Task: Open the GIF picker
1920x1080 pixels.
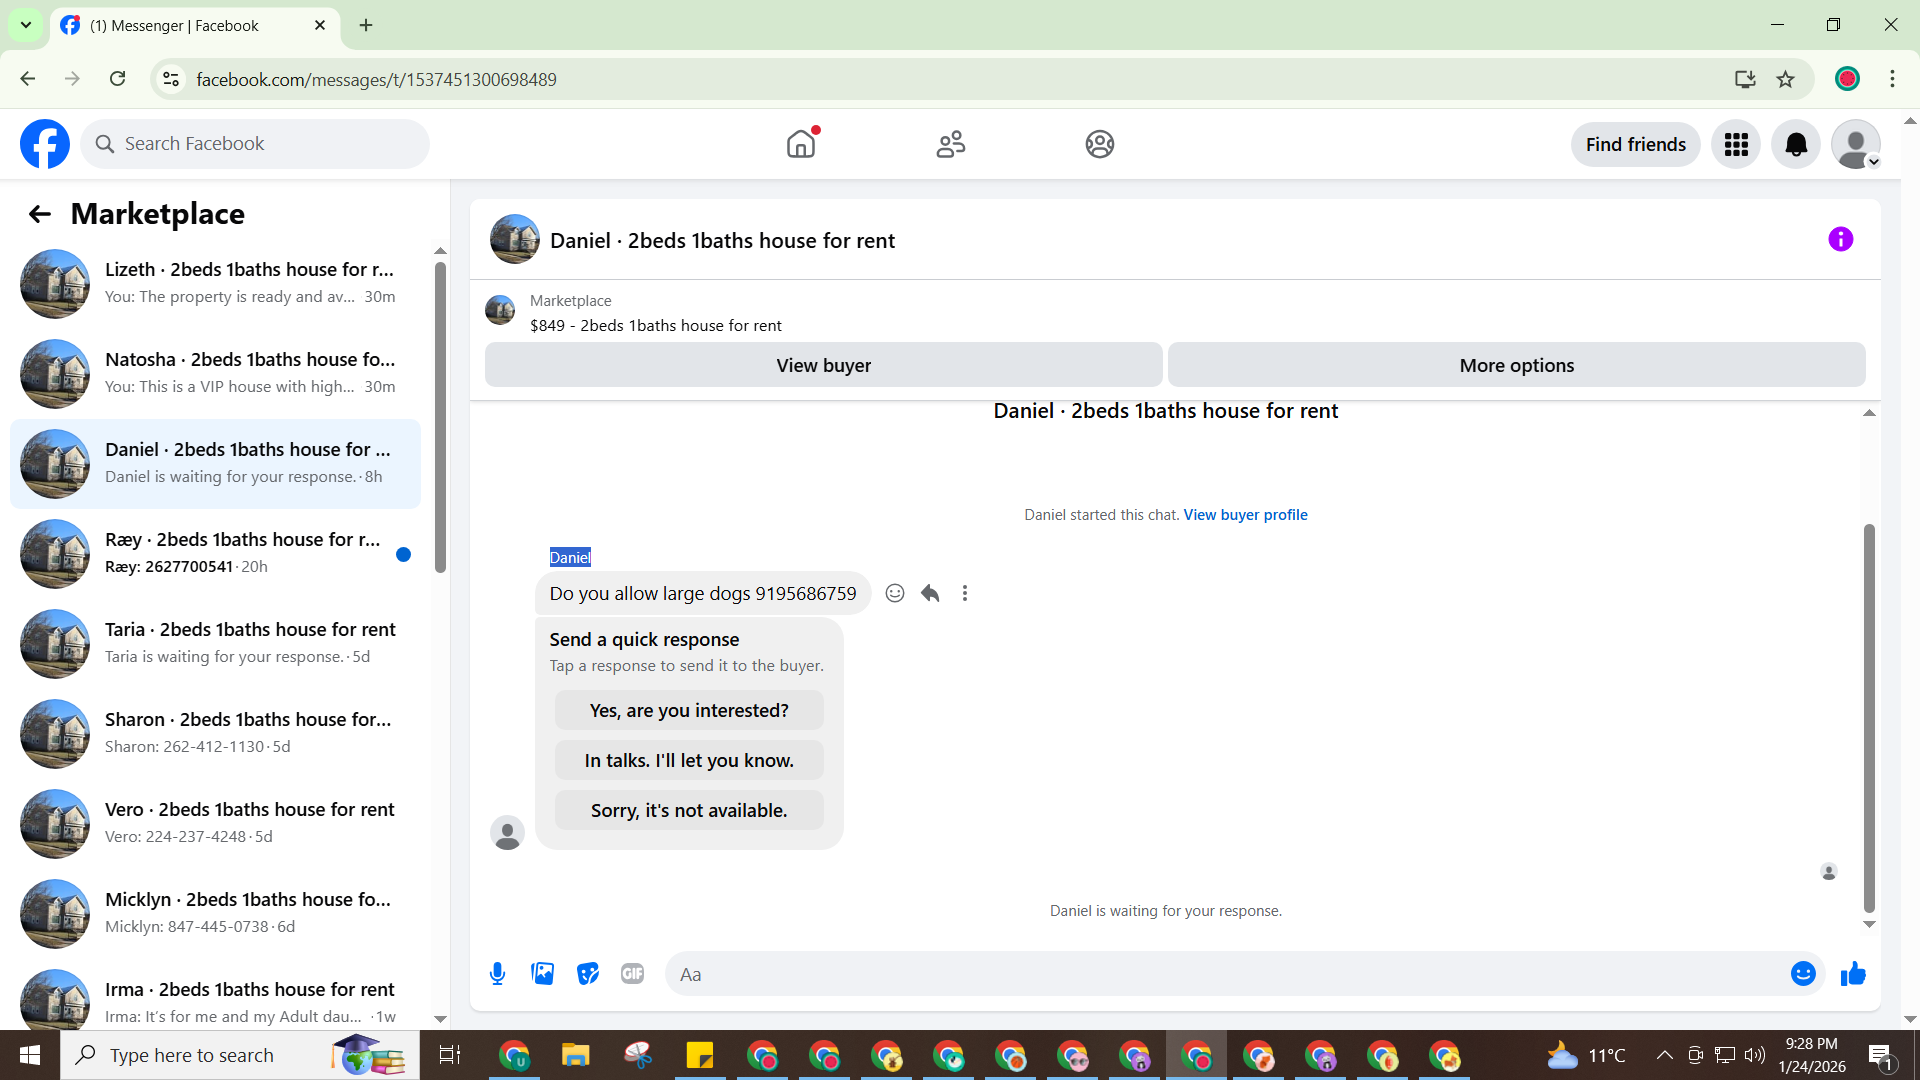Action: (632, 974)
